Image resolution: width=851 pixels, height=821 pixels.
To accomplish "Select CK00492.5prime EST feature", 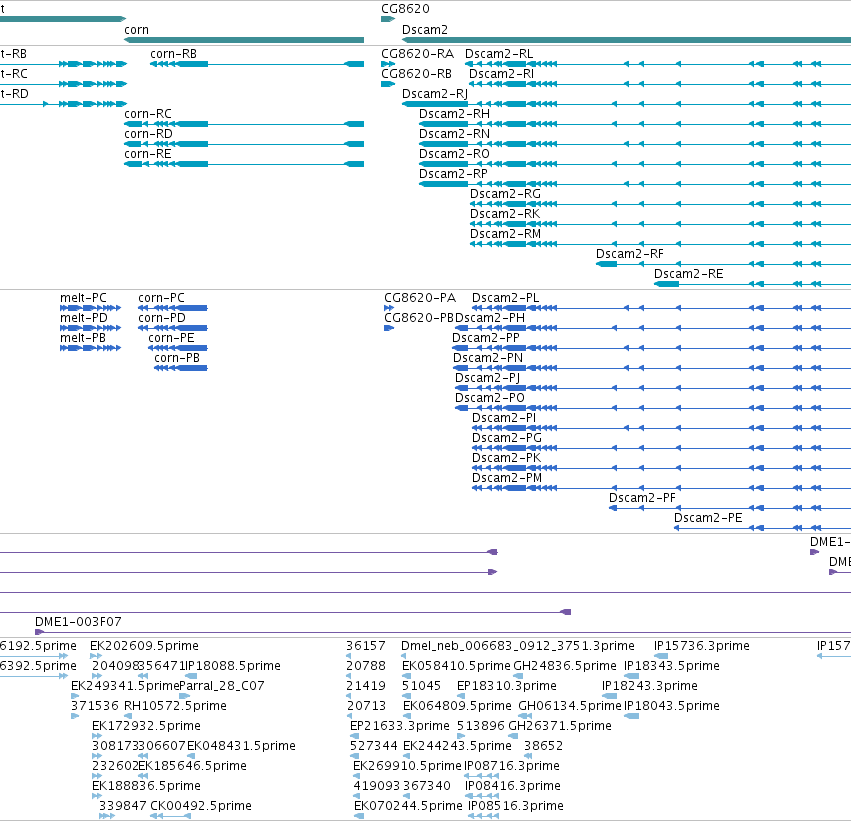I will click(x=201, y=806).
